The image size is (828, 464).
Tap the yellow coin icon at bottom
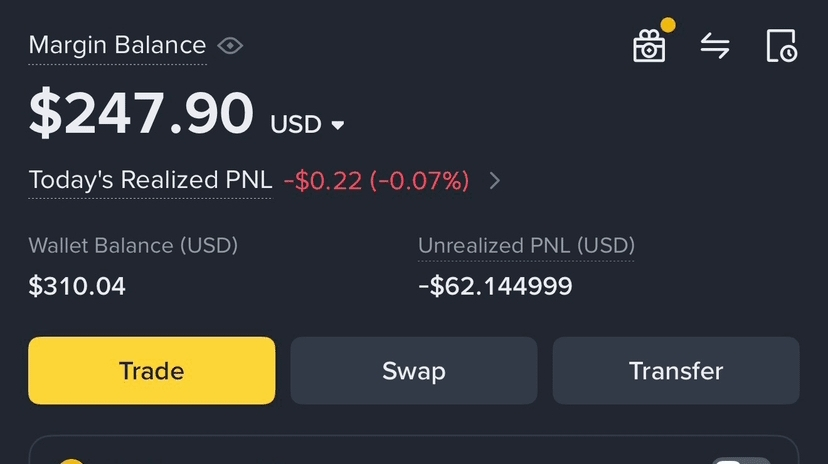(x=70, y=461)
